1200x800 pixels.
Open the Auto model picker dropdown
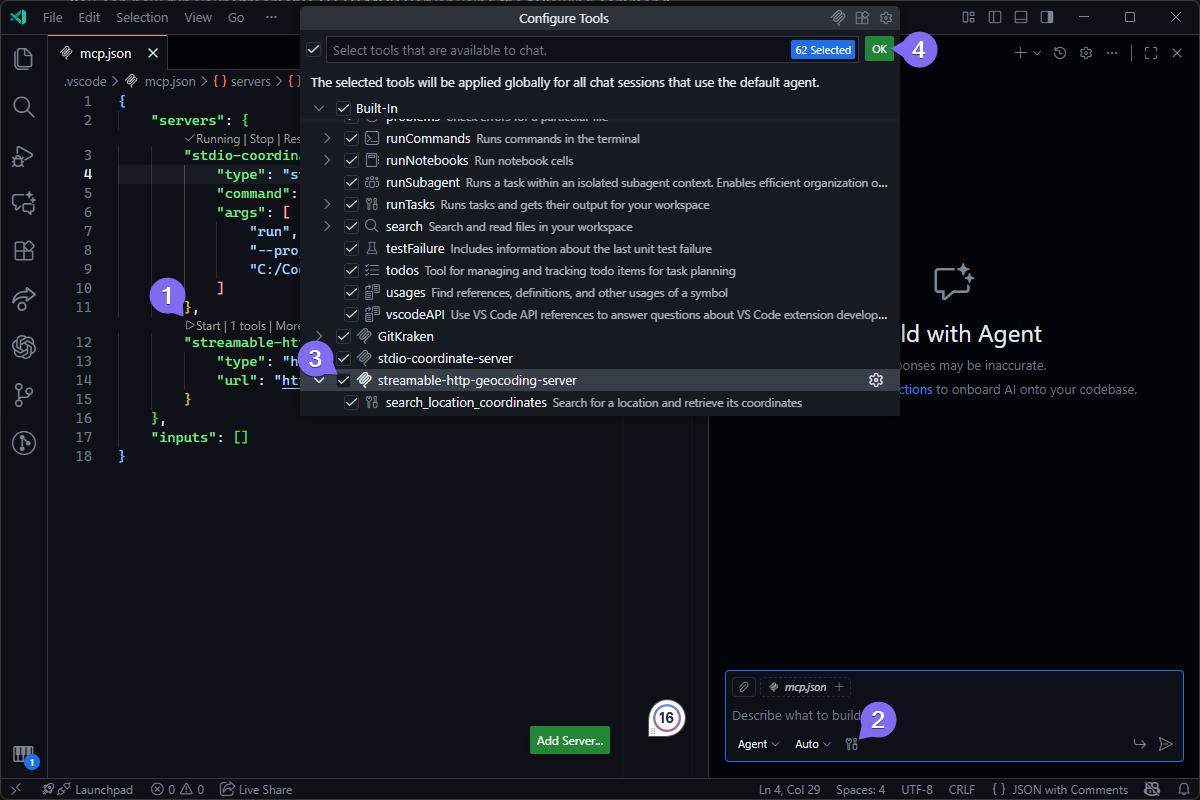coord(811,744)
